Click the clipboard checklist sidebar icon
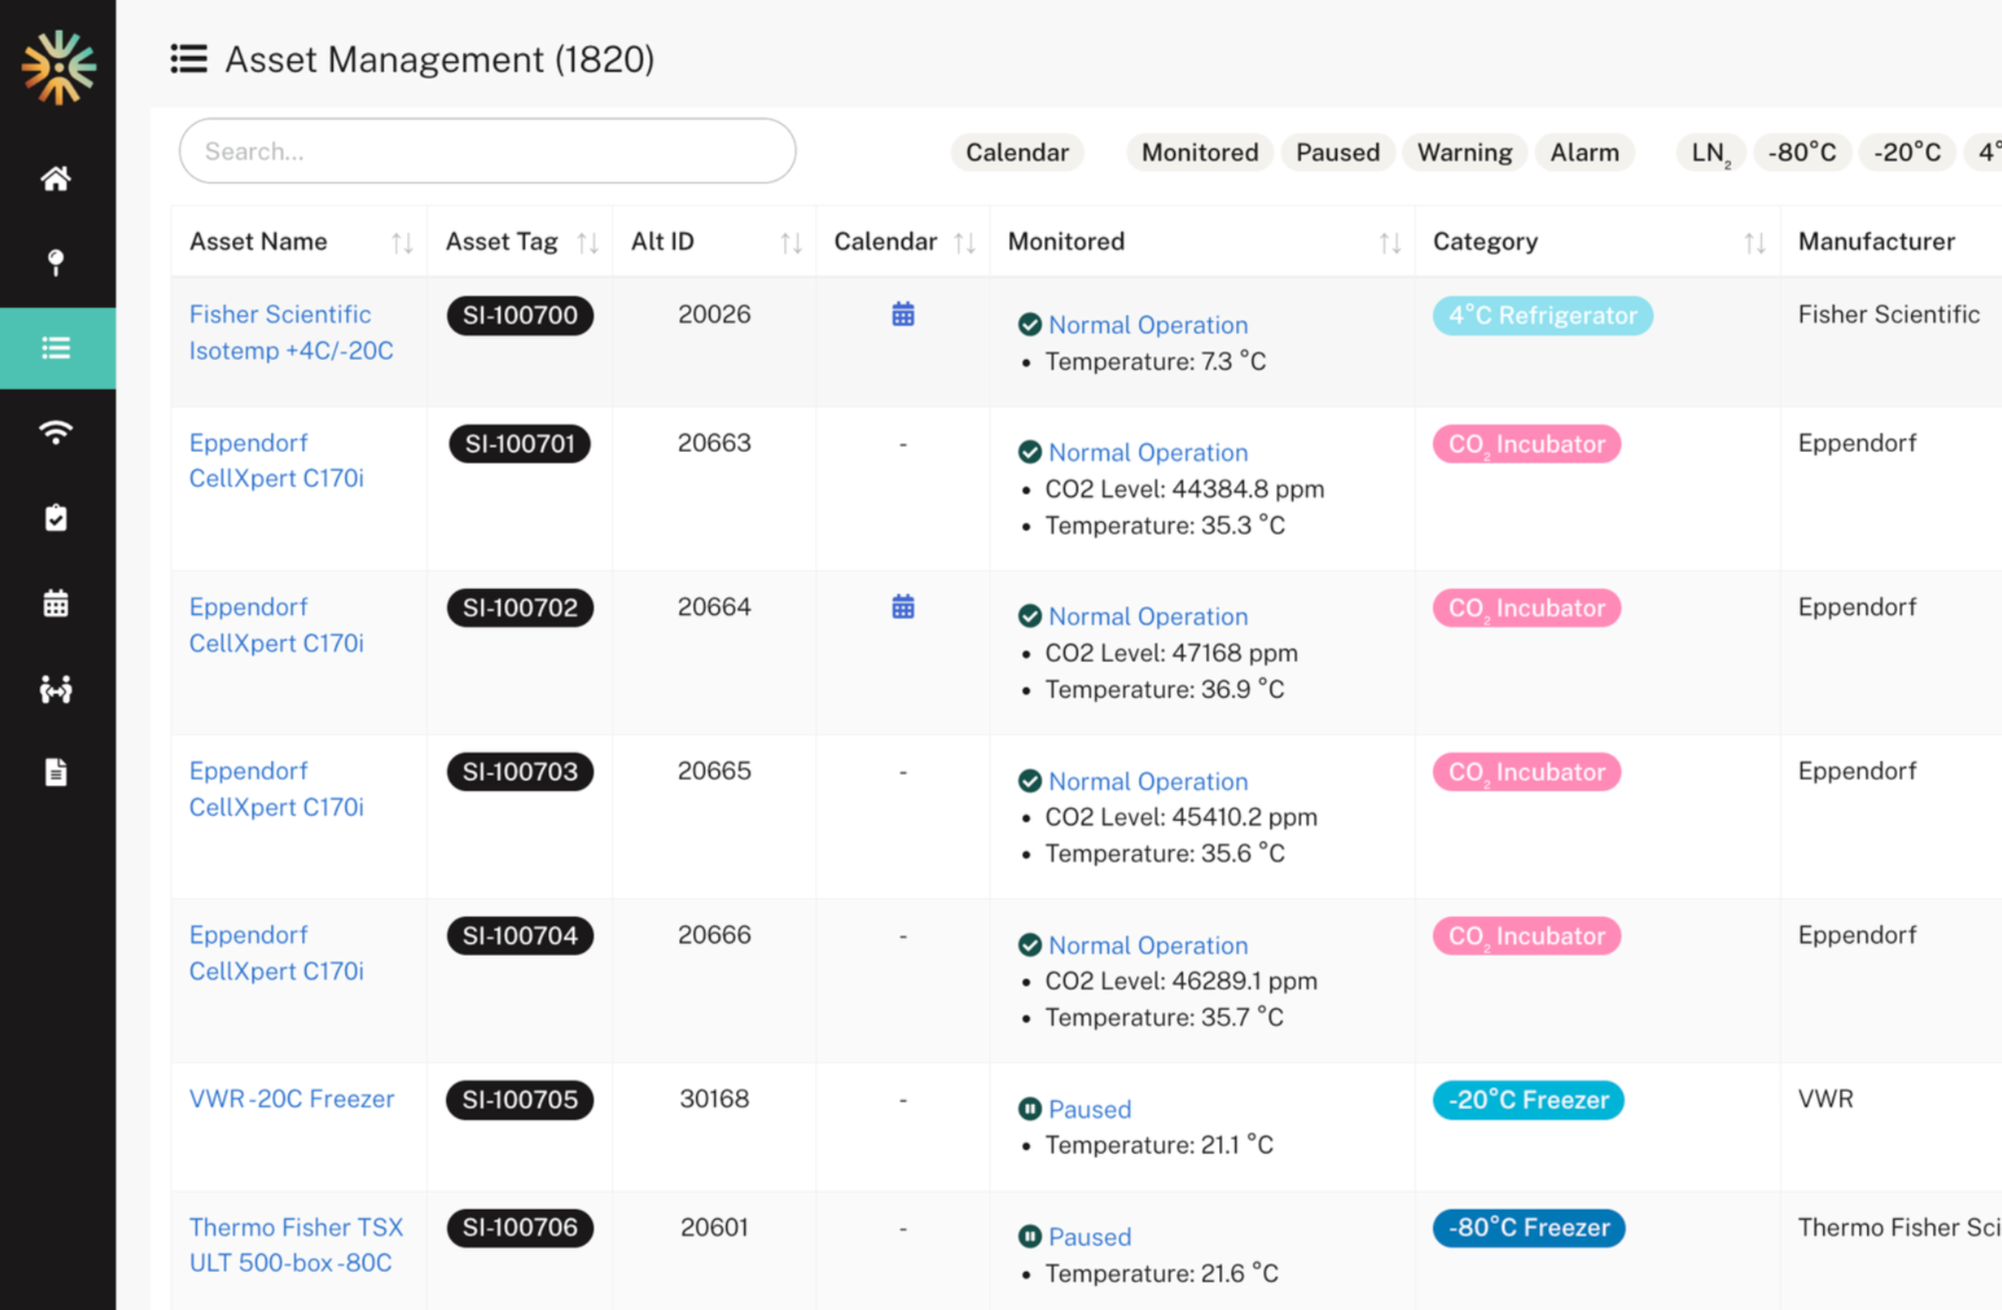Screen dimensions: 2002x1310 tap(56, 518)
